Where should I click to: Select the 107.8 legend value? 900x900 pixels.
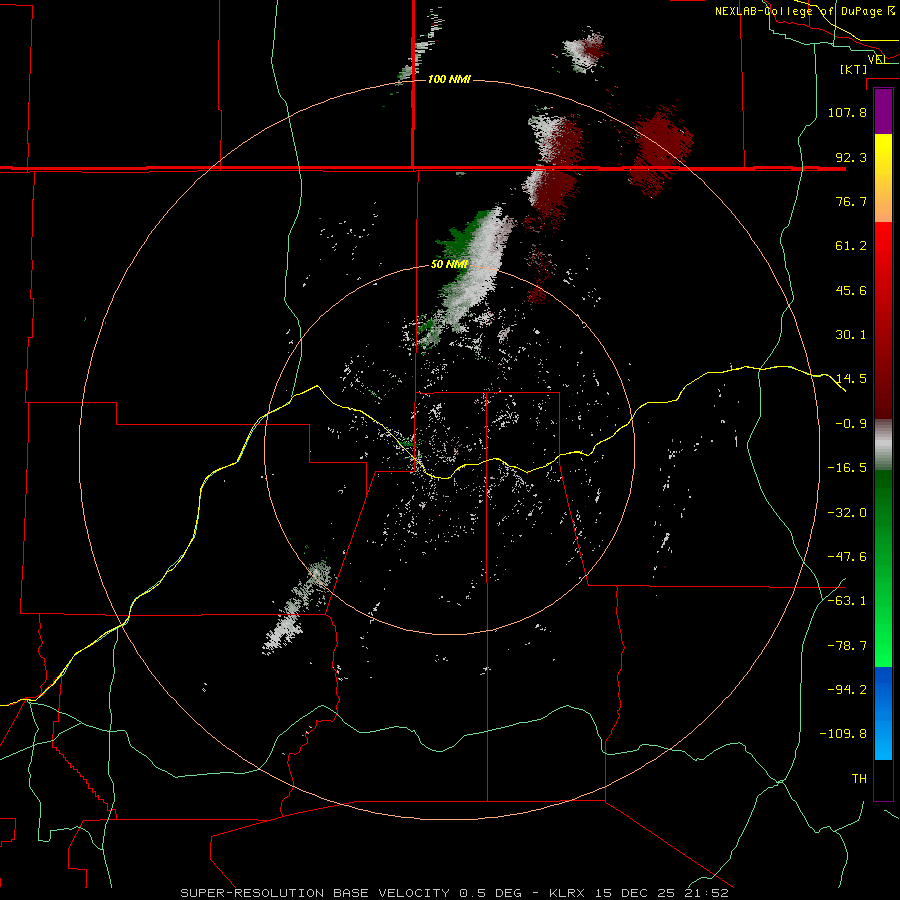coord(847,112)
